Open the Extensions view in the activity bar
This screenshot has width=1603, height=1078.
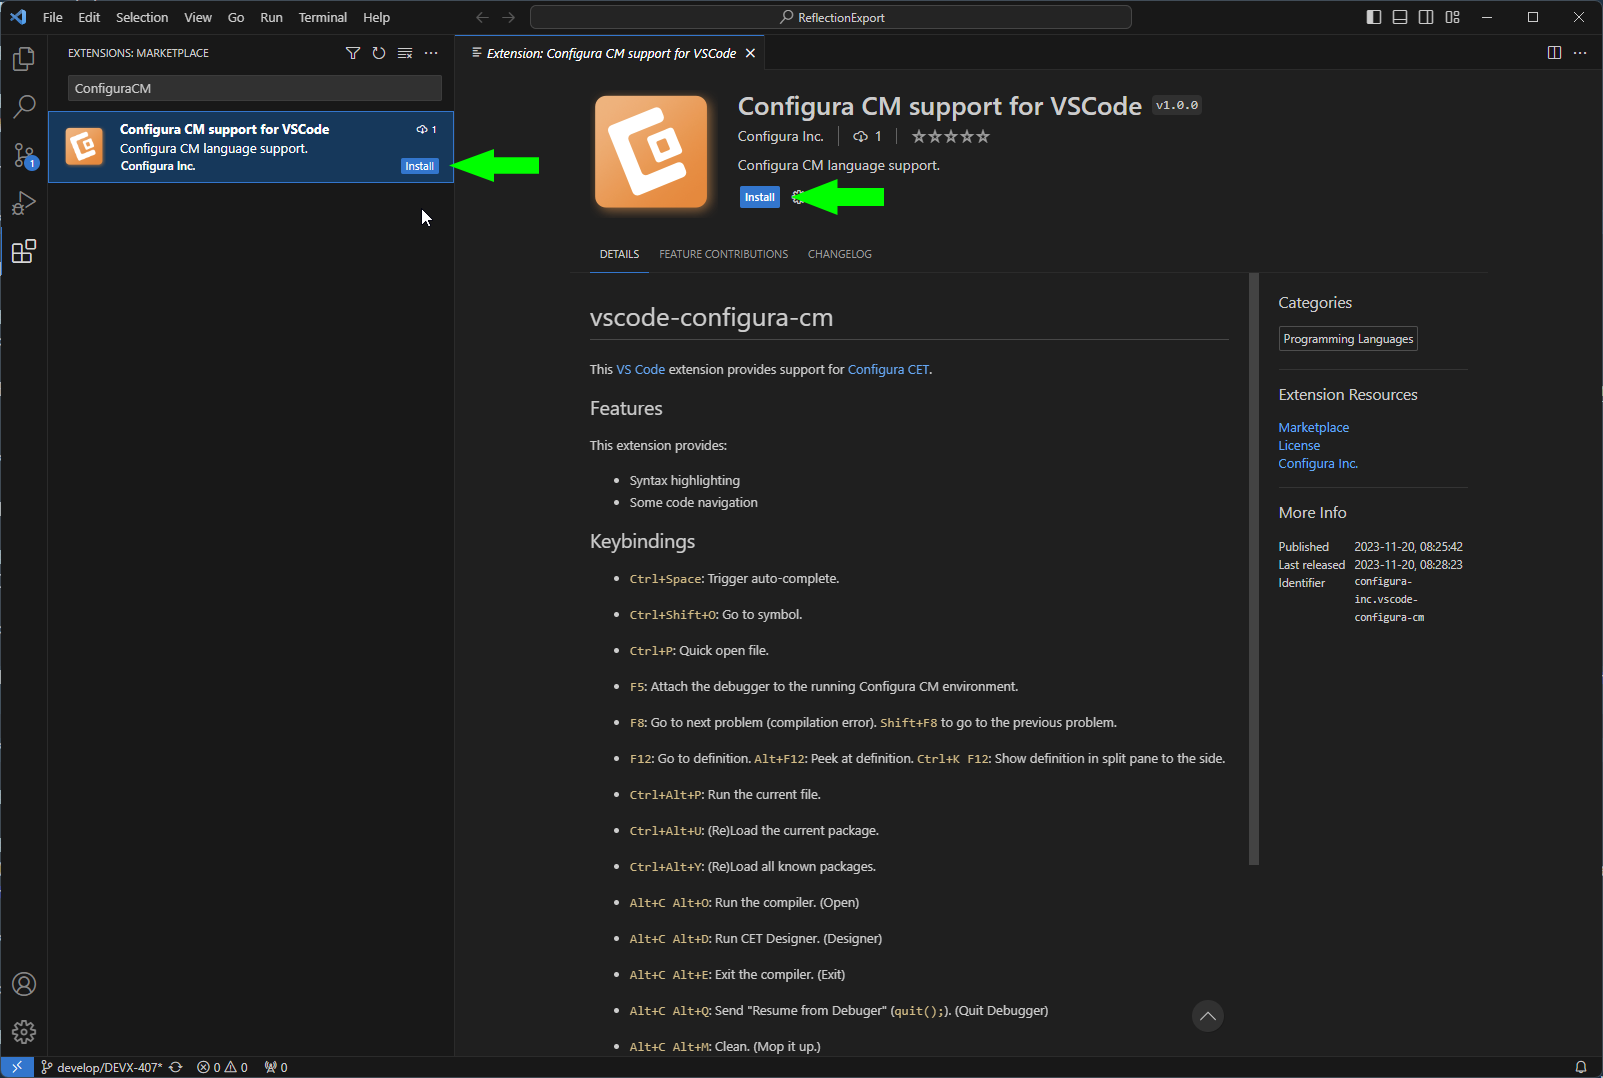click(x=24, y=251)
